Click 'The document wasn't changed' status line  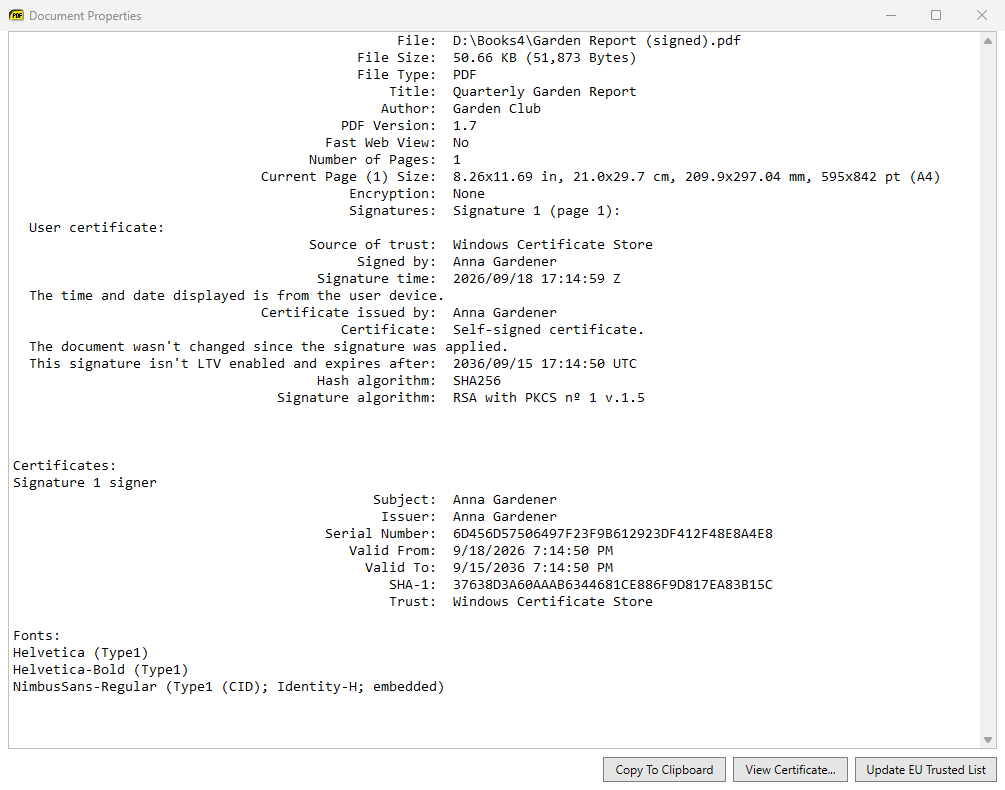coord(269,347)
